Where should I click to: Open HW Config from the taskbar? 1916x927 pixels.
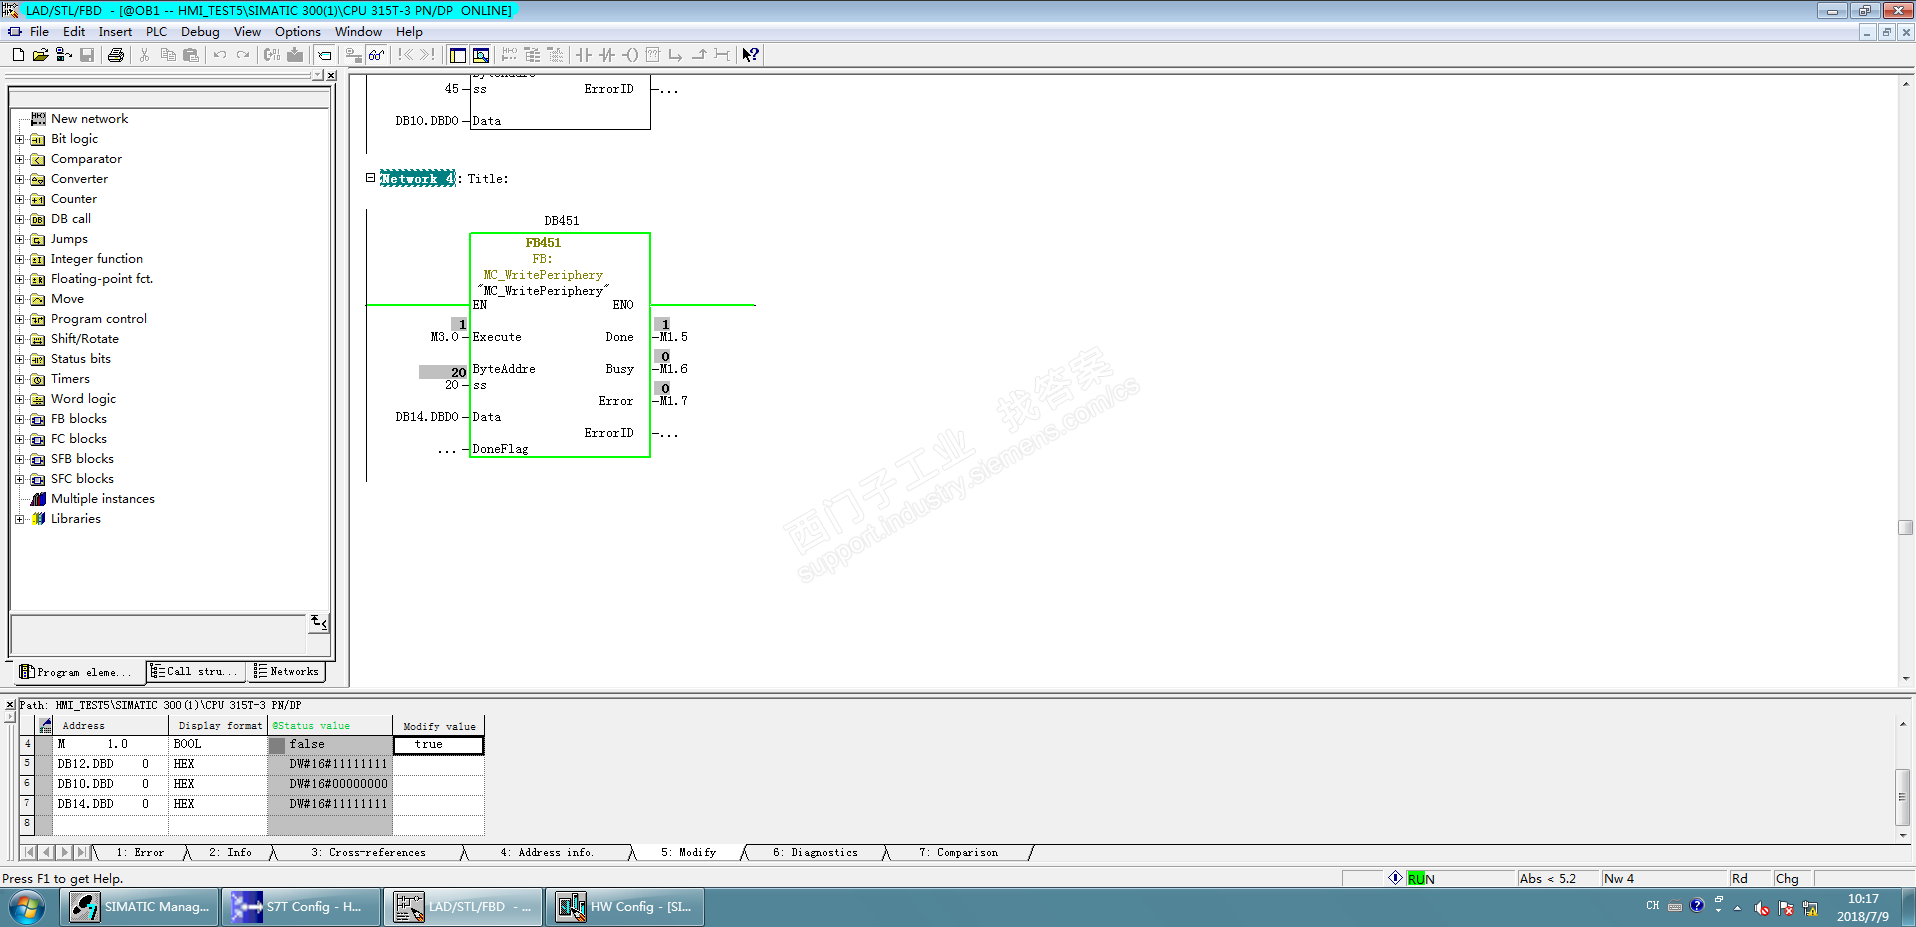(625, 907)
